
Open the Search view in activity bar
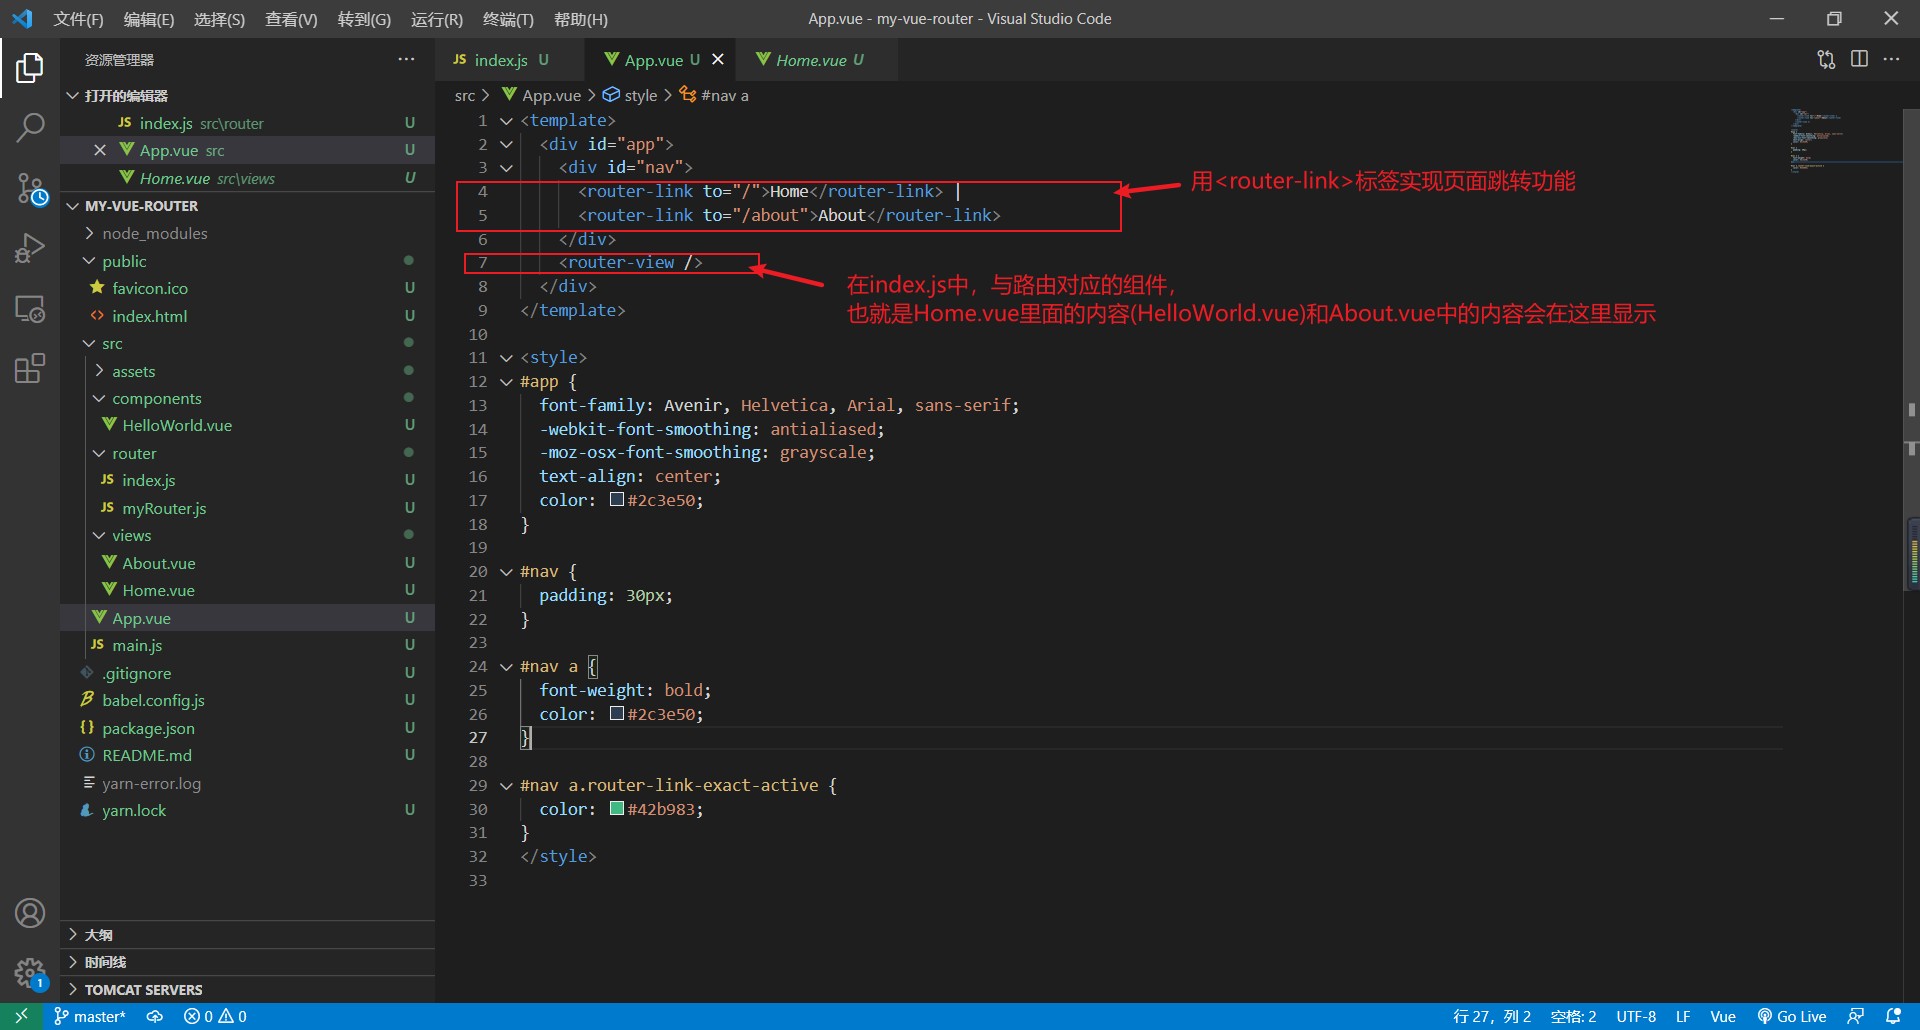click(x=30, y=127)
